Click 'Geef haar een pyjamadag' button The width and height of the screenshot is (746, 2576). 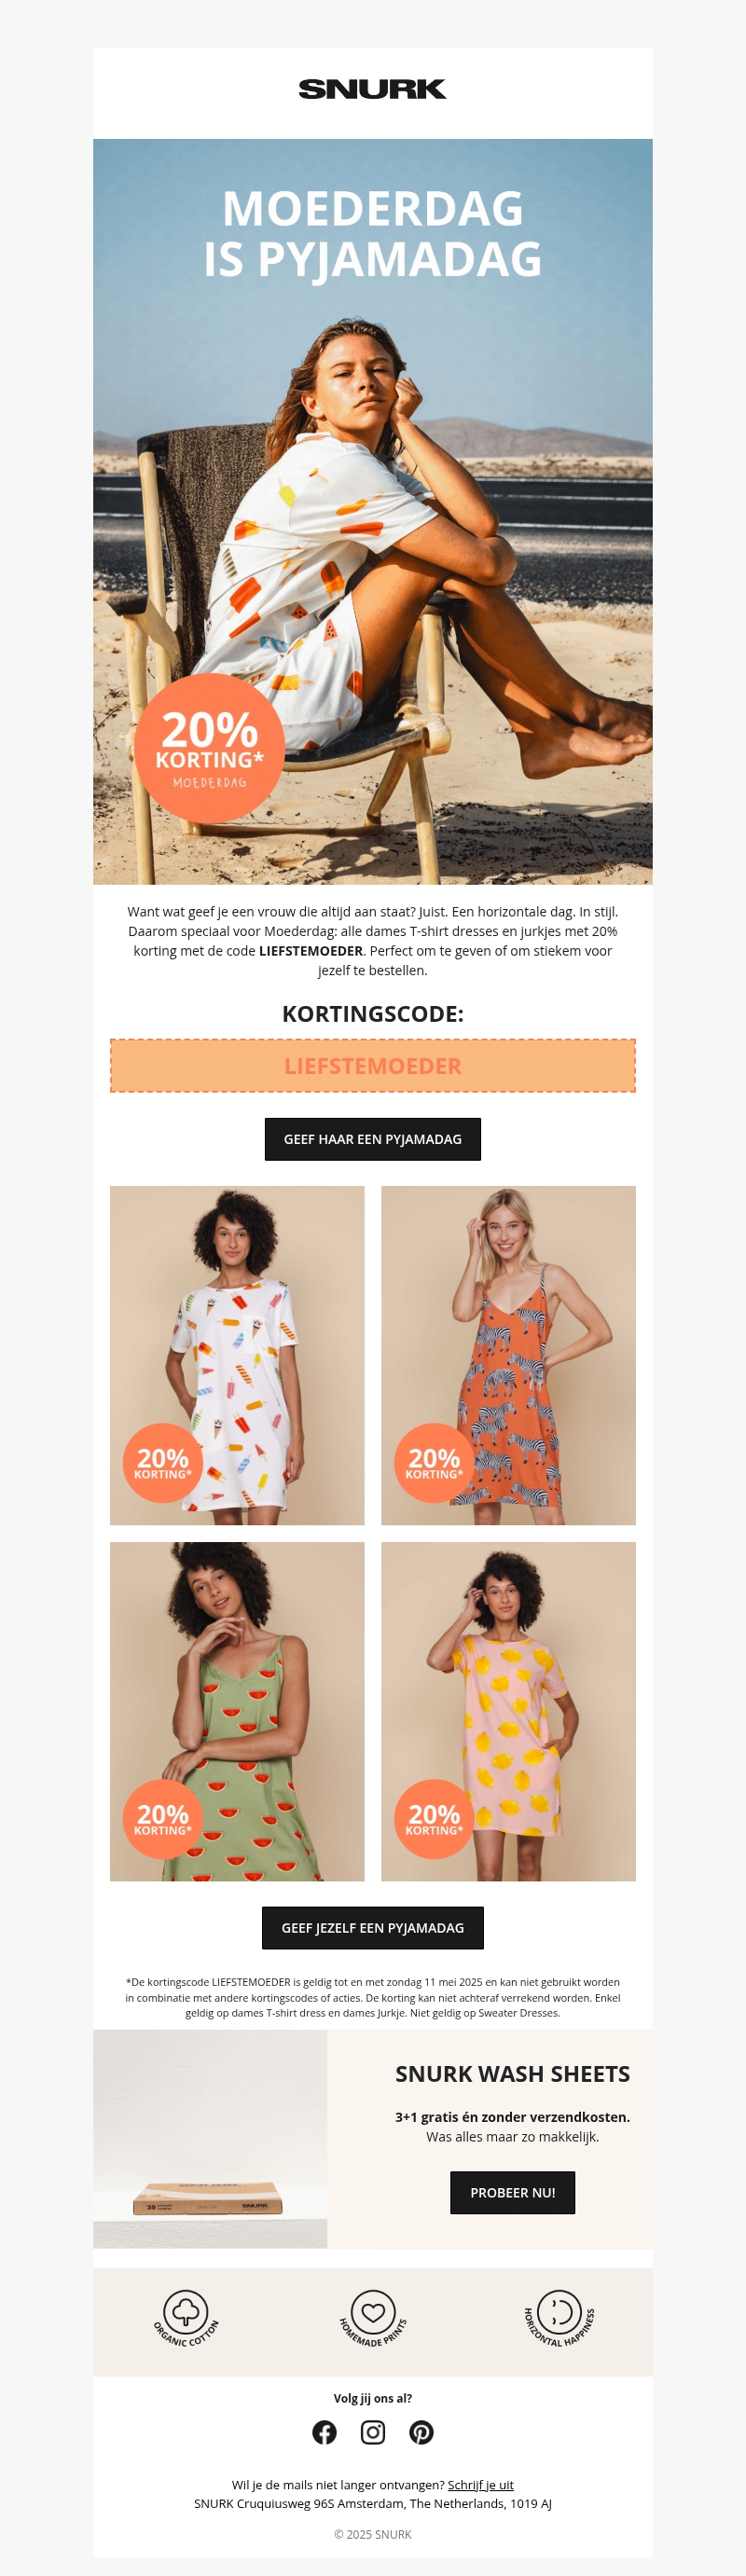click(x=373, y=1139)
